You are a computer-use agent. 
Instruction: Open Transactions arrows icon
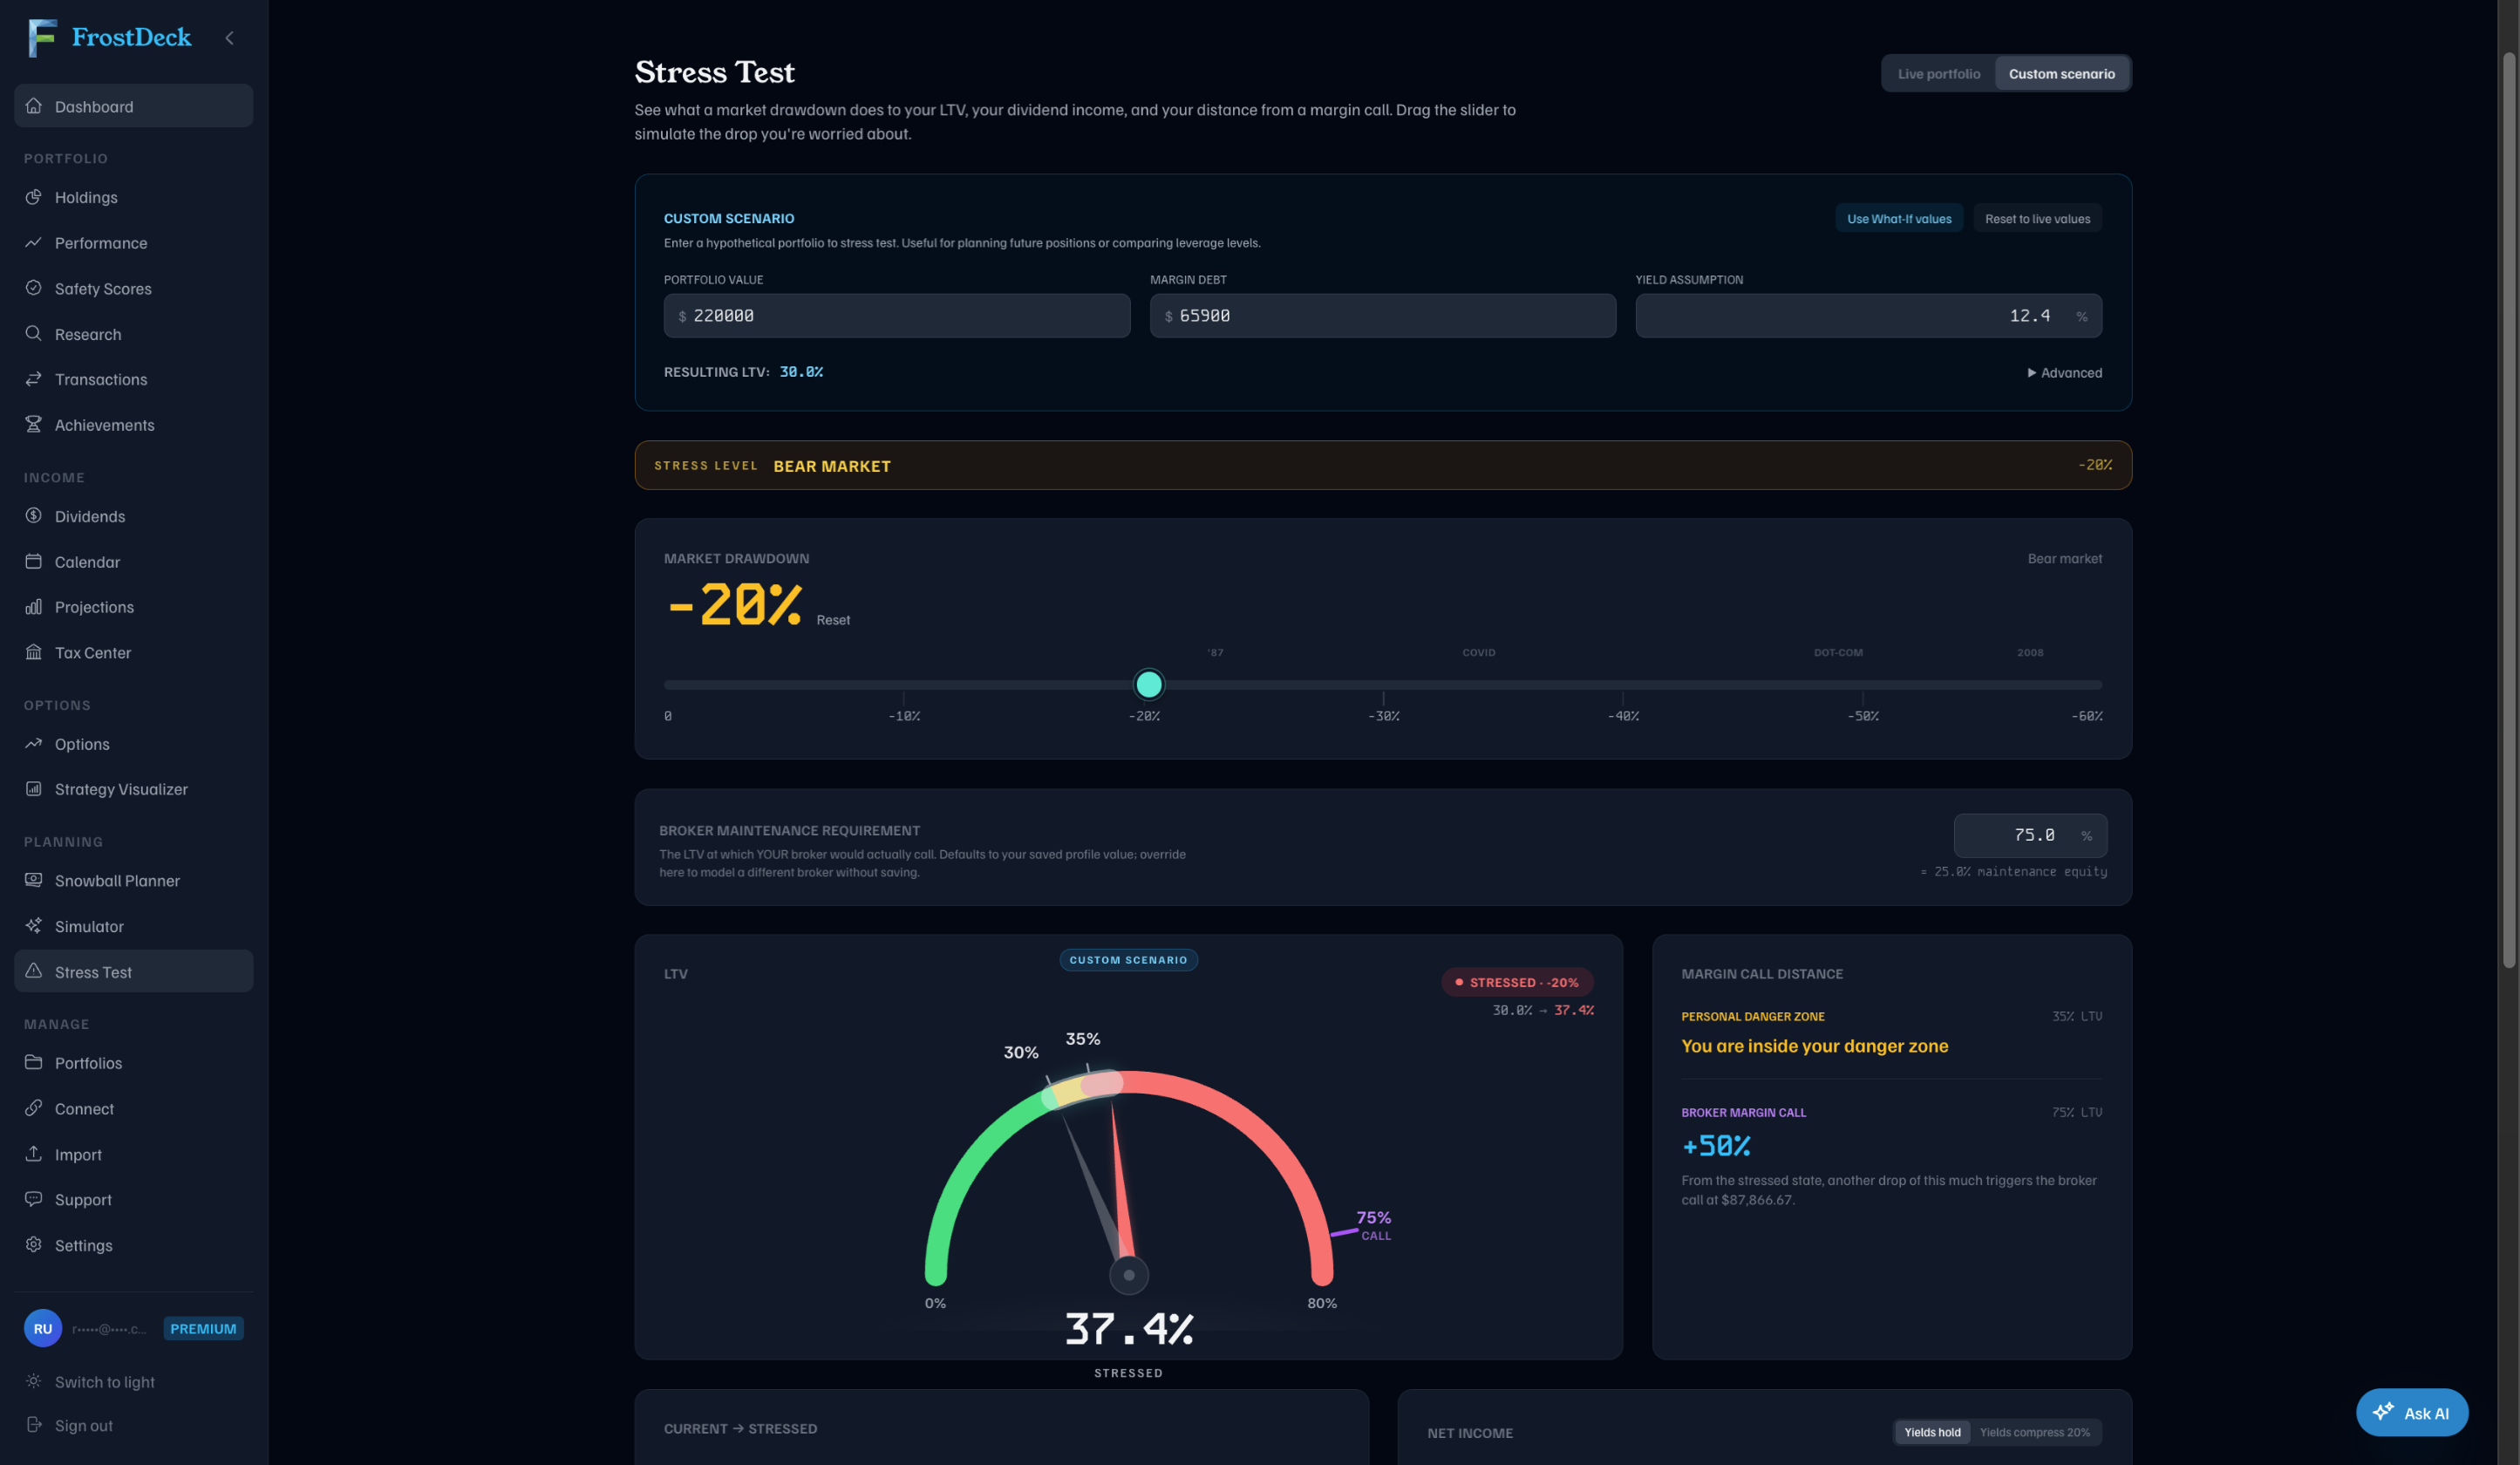tap(34, 379)
